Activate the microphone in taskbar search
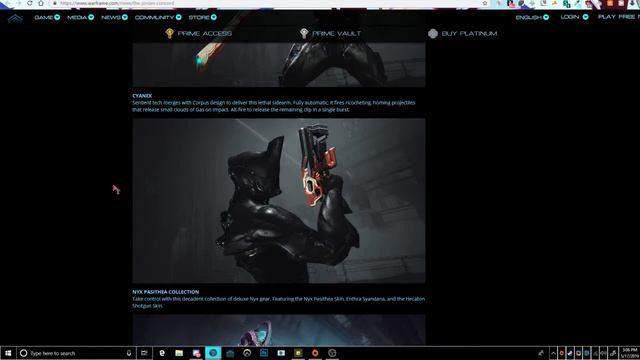 [129, 353]
